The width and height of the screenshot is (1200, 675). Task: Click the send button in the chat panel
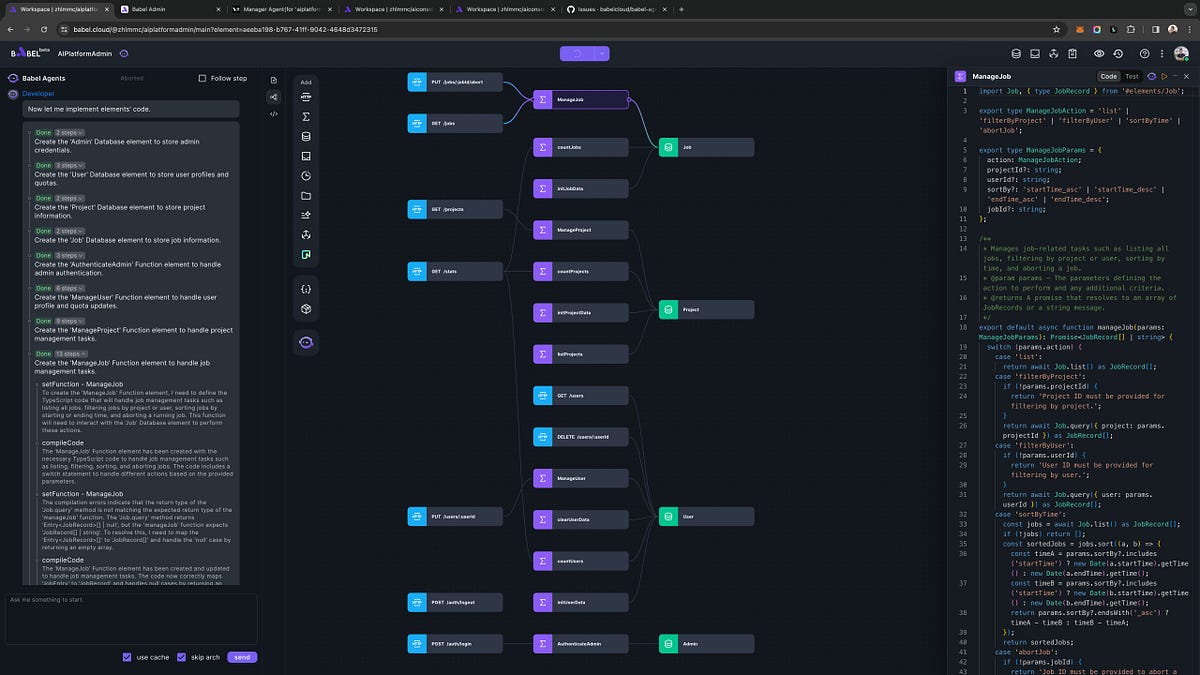coord(242,657)
